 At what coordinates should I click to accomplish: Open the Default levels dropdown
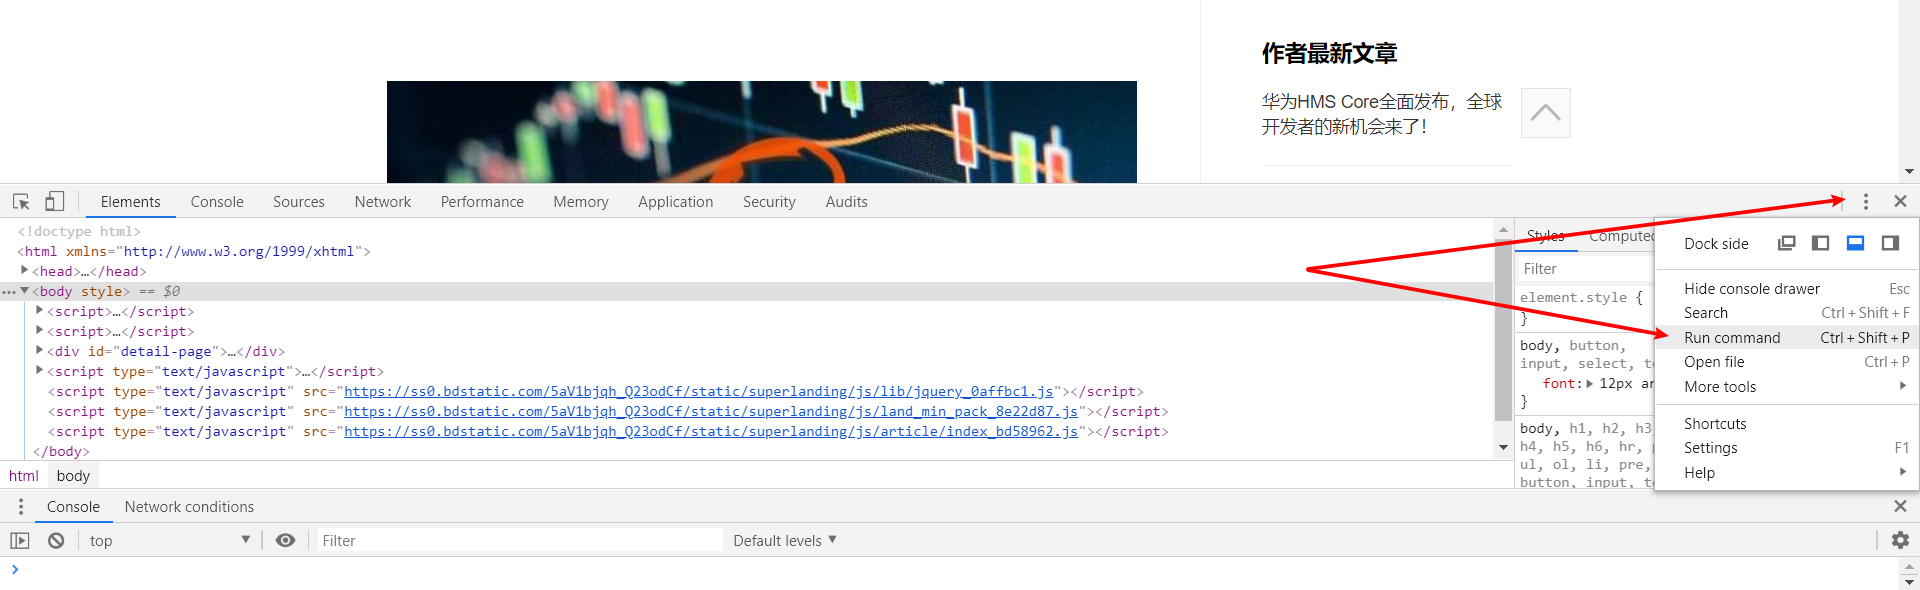pyautogui.click(x=785, y=541)
